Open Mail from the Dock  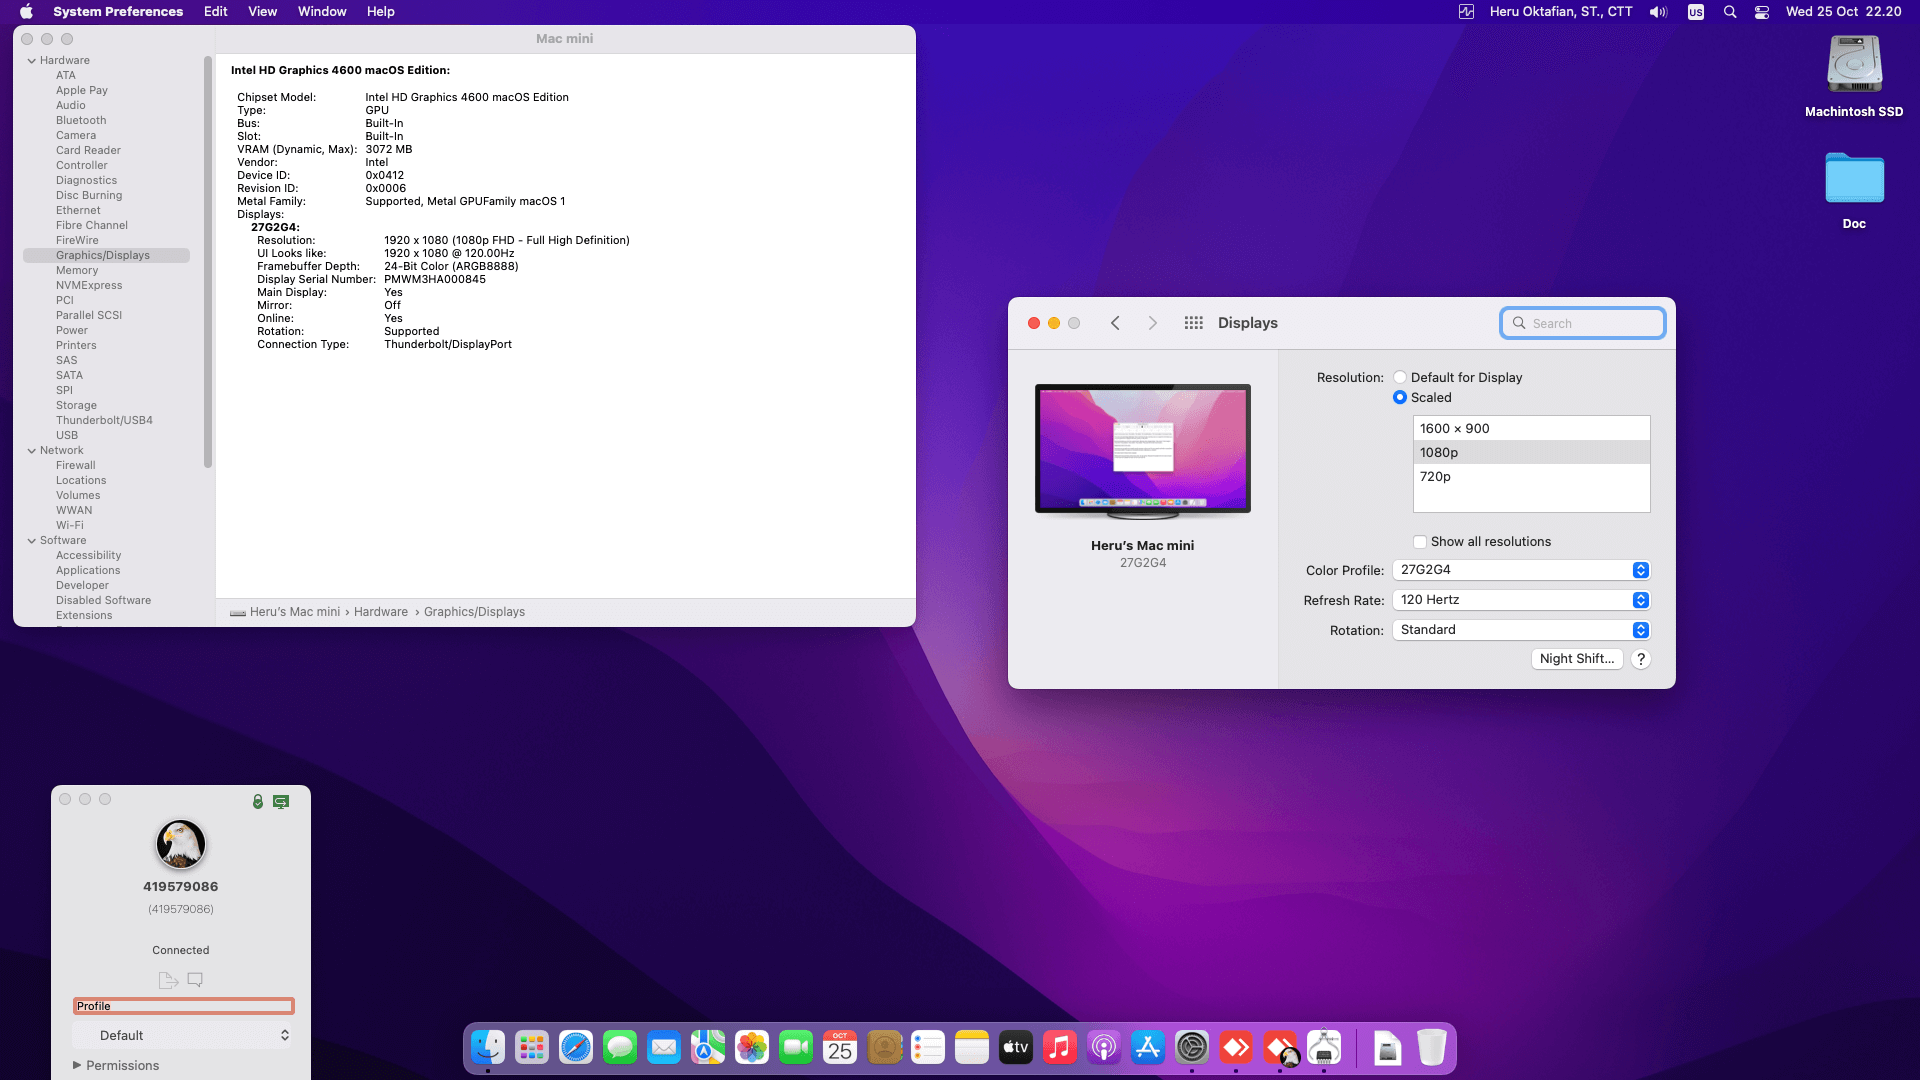pos(664,1047)
